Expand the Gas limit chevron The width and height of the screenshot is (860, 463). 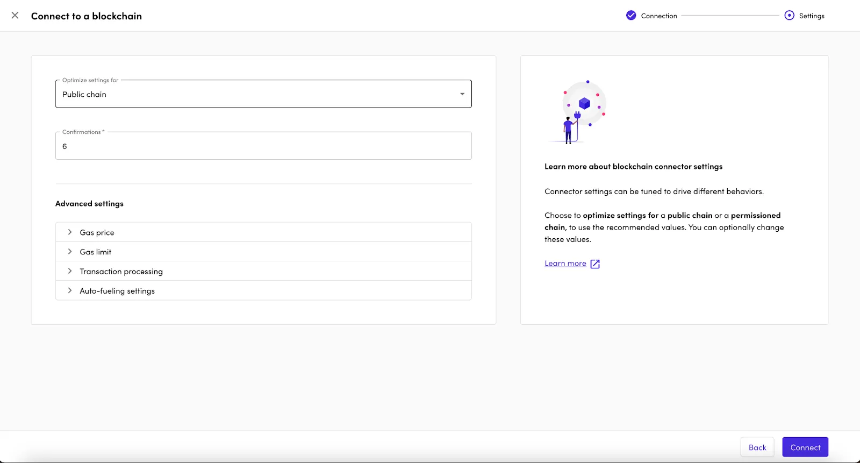tap(70, 252)
